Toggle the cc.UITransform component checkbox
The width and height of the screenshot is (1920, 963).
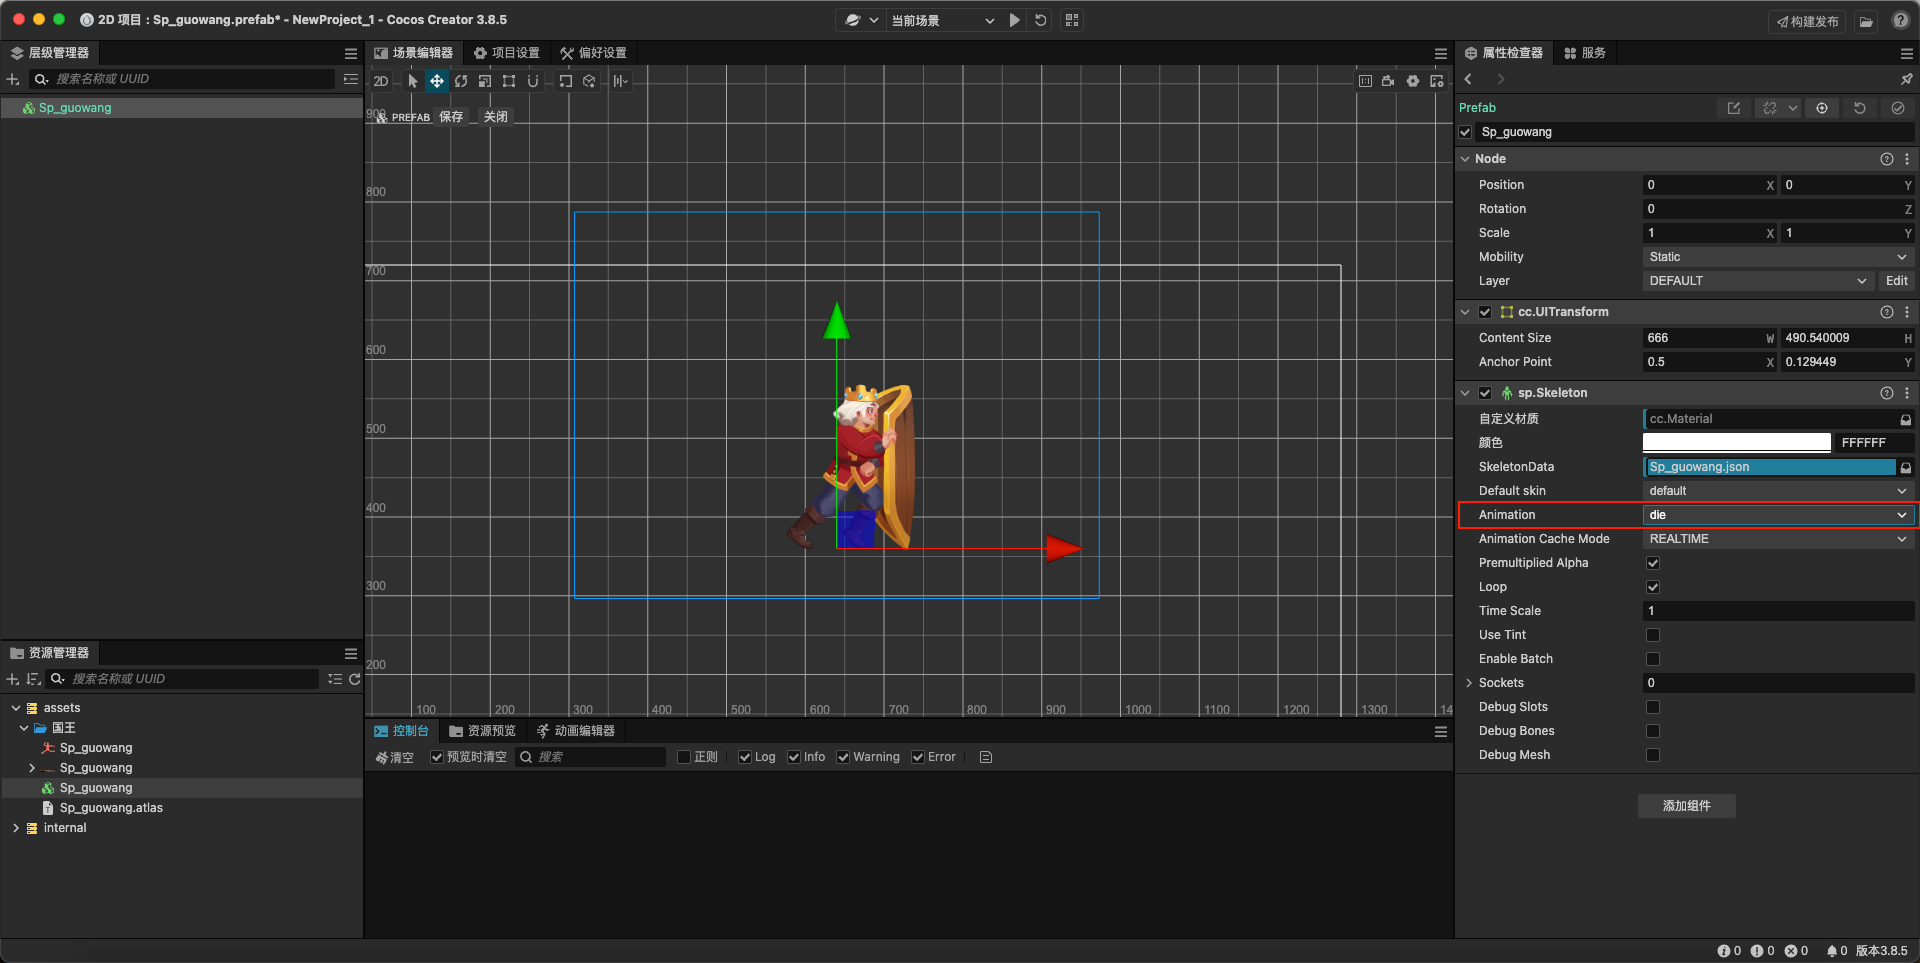(1485, 312)
